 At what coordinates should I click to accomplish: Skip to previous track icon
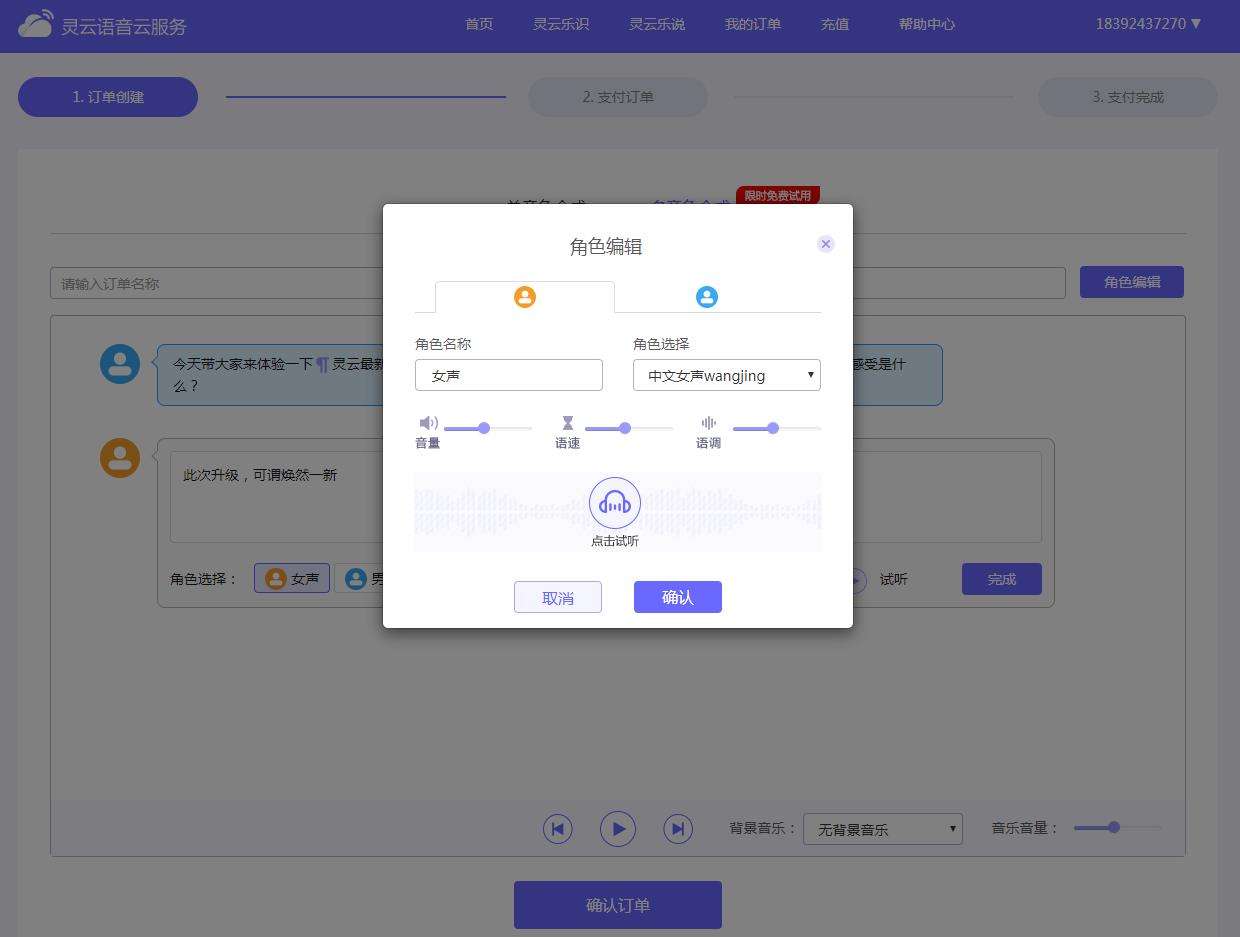click(558, 828)
